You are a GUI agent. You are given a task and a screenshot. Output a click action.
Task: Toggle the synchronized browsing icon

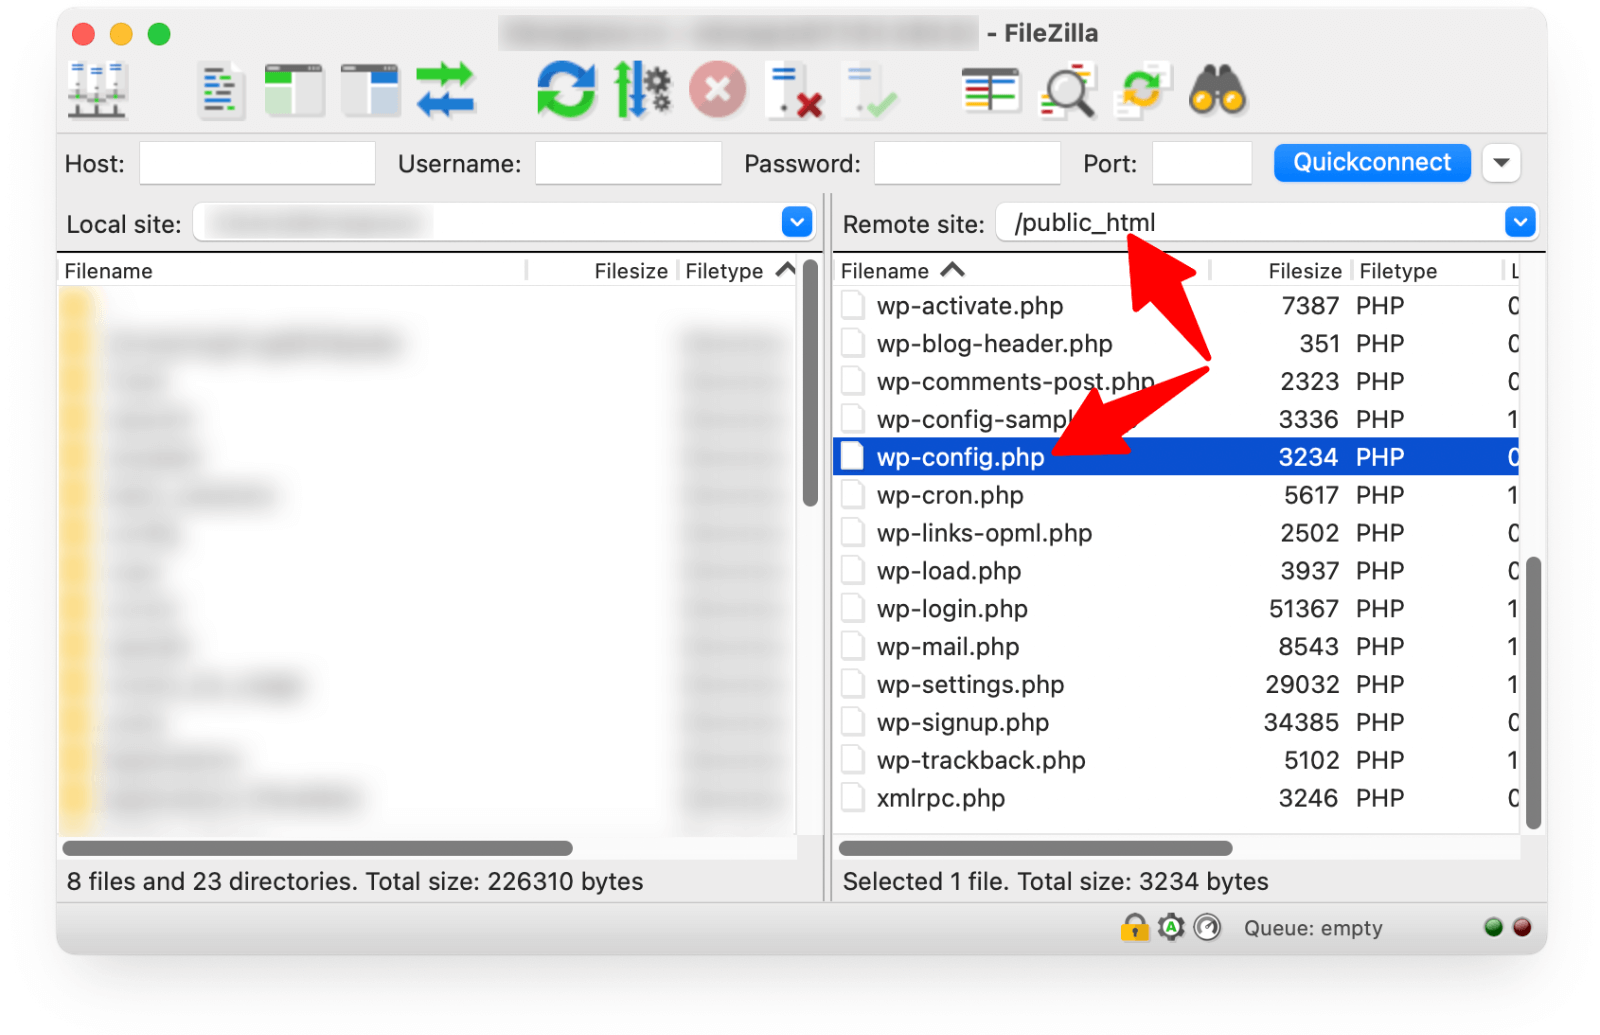click(x=1142, y=91)
